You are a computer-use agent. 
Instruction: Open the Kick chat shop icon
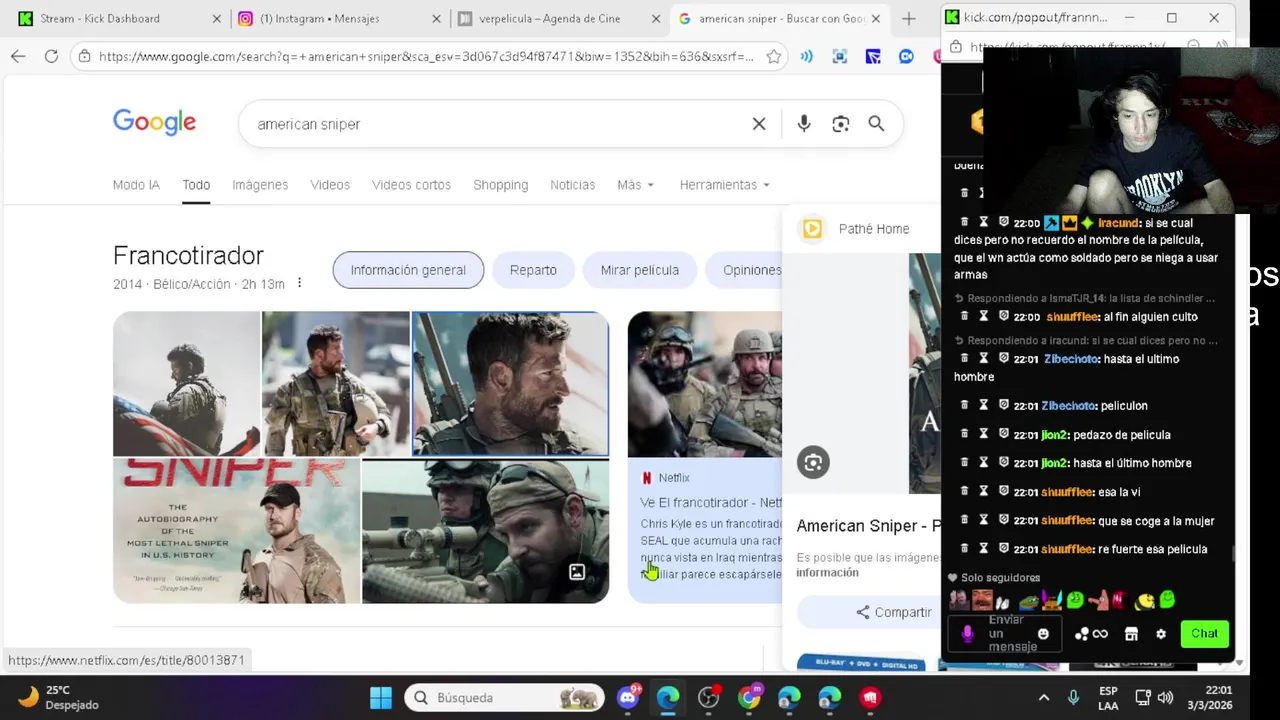pyautogui.click(x=1131, y=634)
